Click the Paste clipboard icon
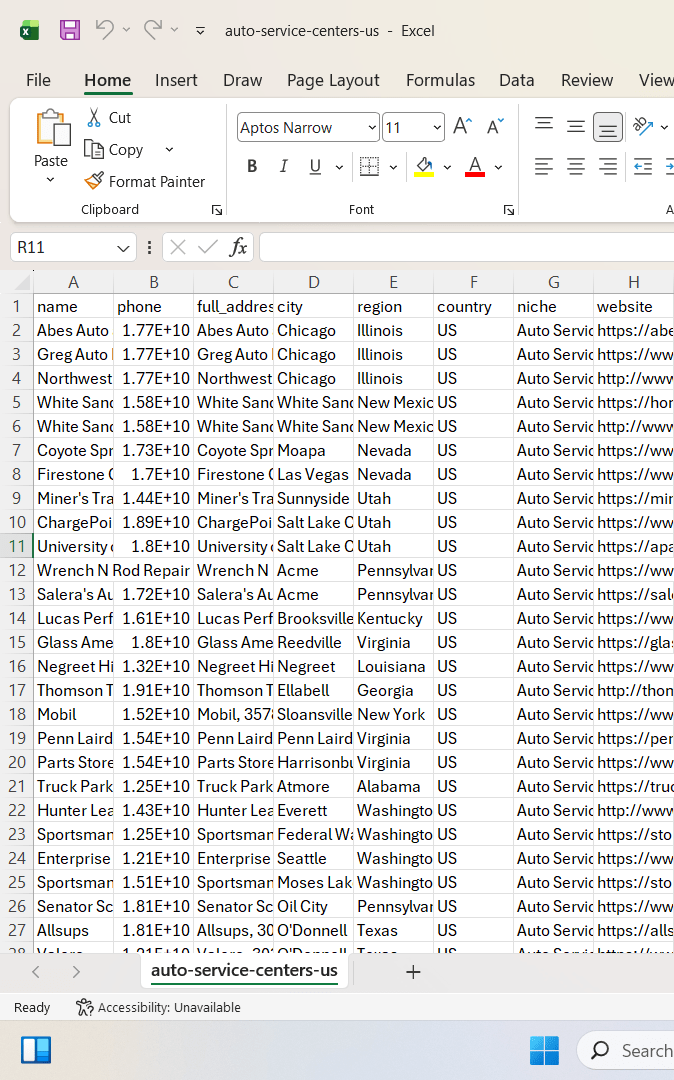 click(x=52, y=127)
